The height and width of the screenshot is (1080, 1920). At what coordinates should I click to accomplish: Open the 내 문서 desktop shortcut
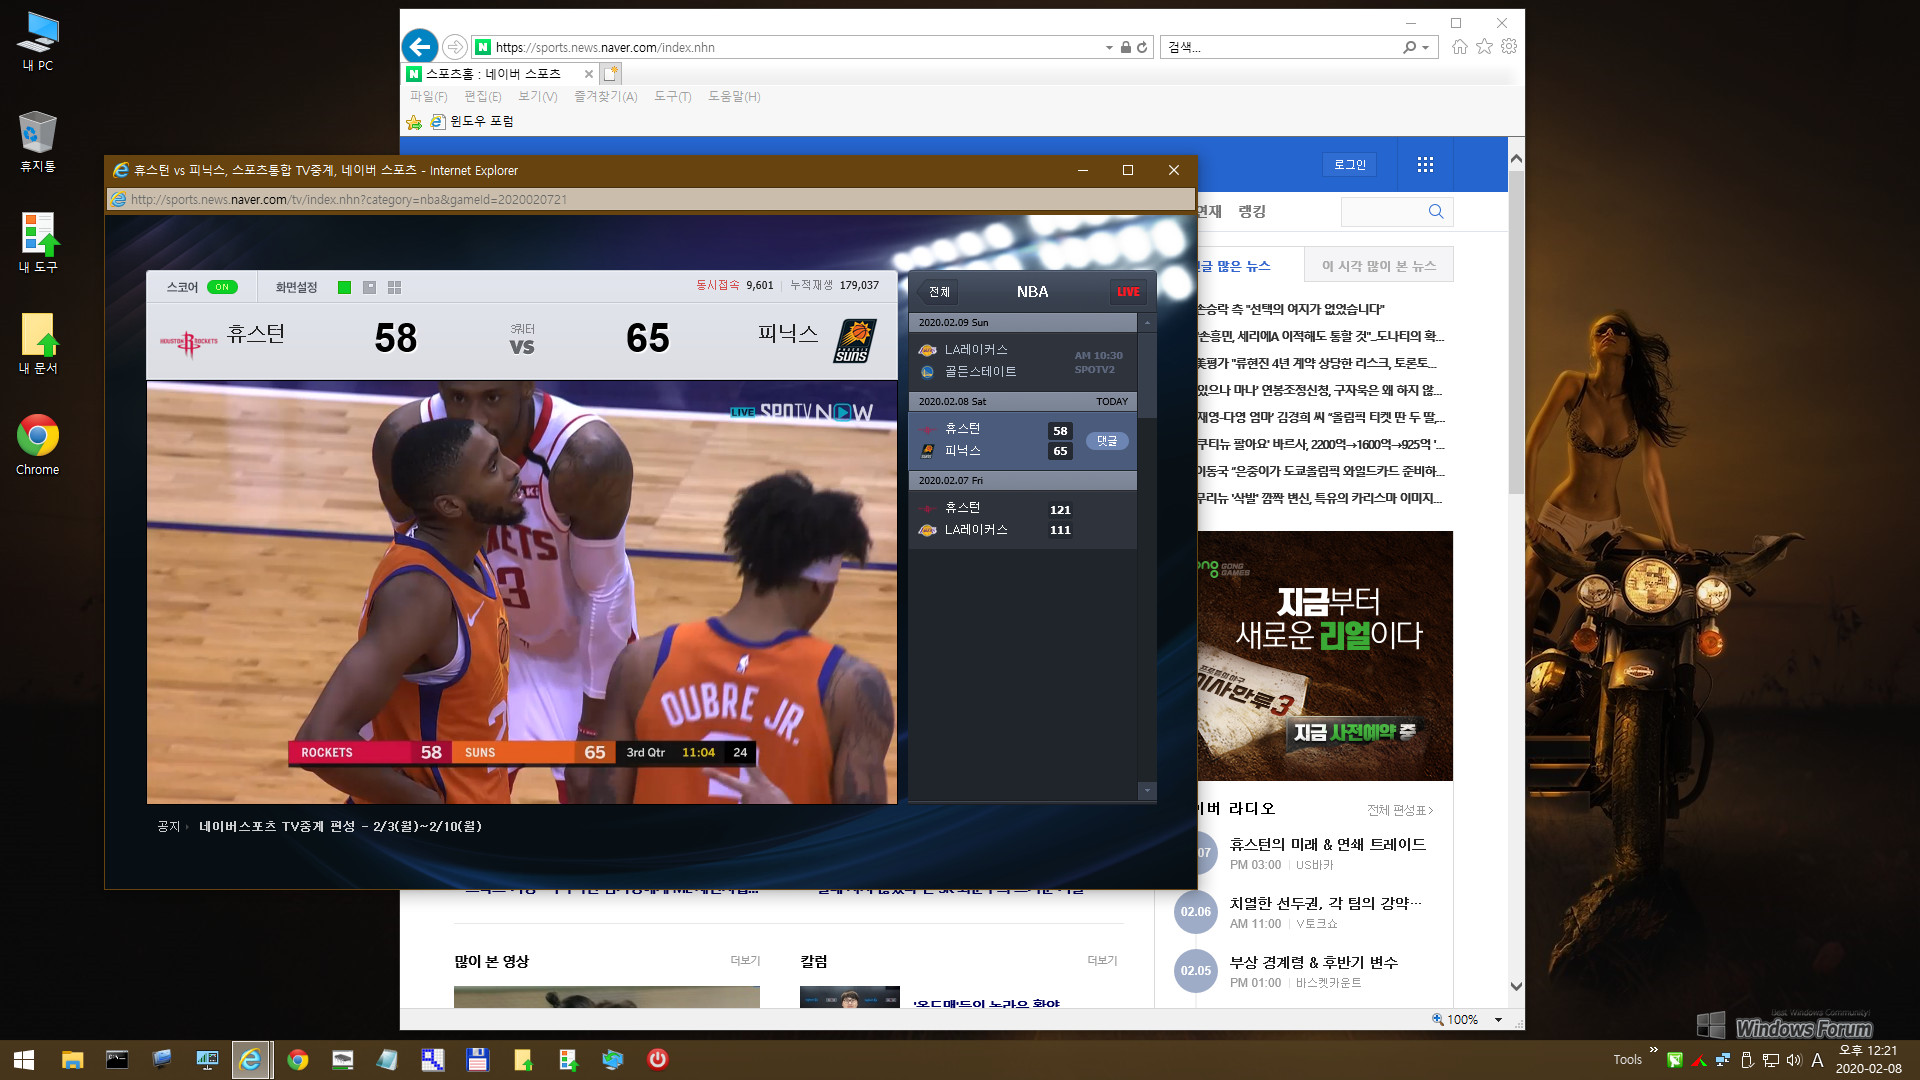click(x=37, y=343)
